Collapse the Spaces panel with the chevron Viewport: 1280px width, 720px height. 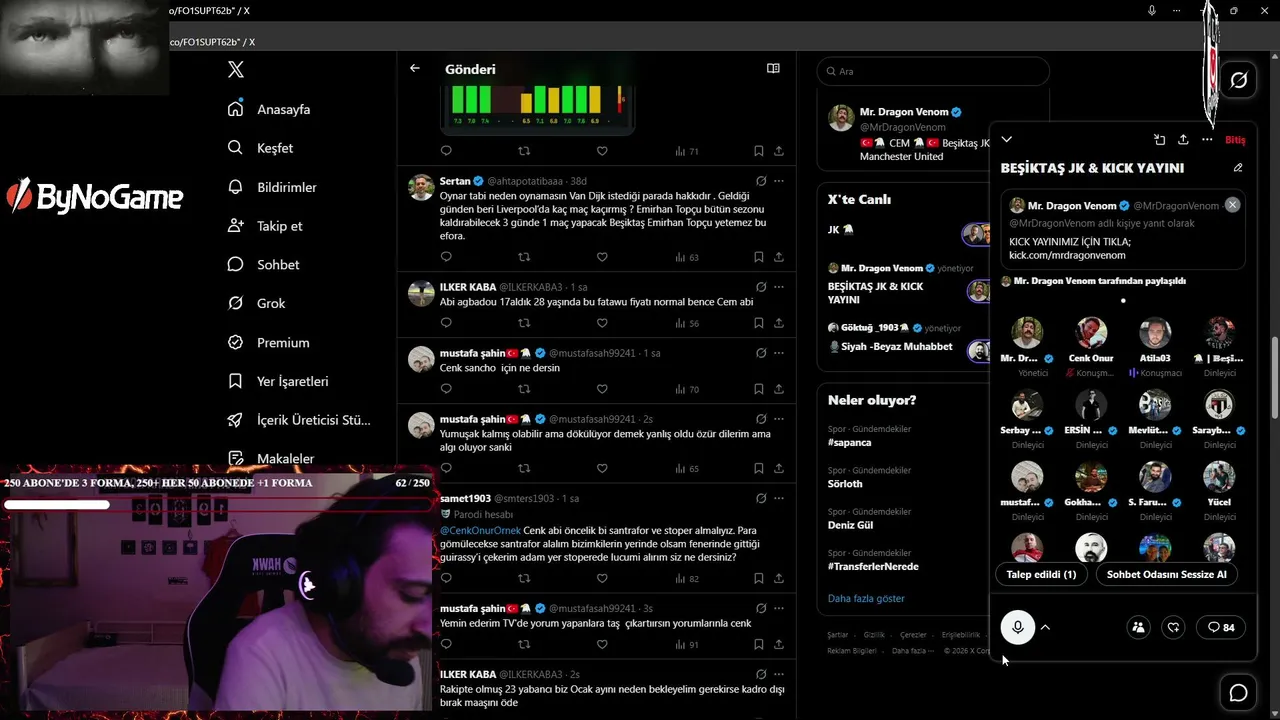tap(1007, 140)
